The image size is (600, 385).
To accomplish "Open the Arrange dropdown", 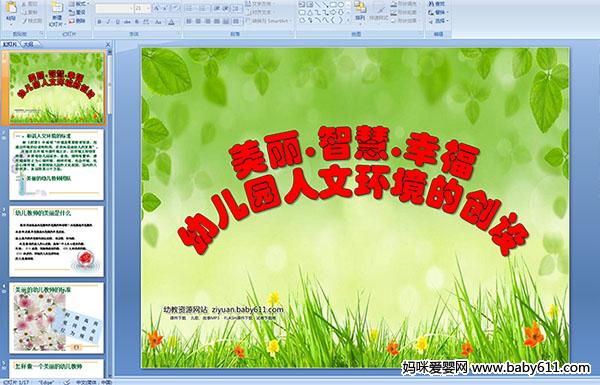I will coord(360,13).
